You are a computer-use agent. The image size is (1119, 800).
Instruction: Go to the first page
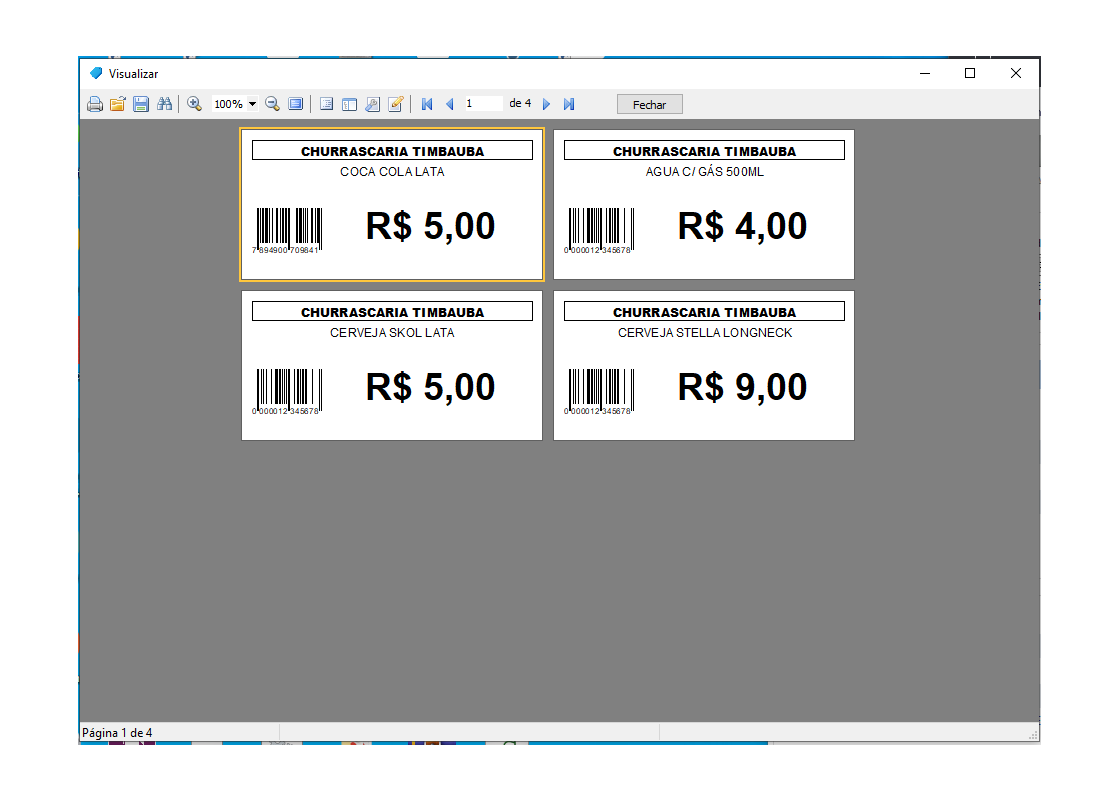(x=427, y=104)
